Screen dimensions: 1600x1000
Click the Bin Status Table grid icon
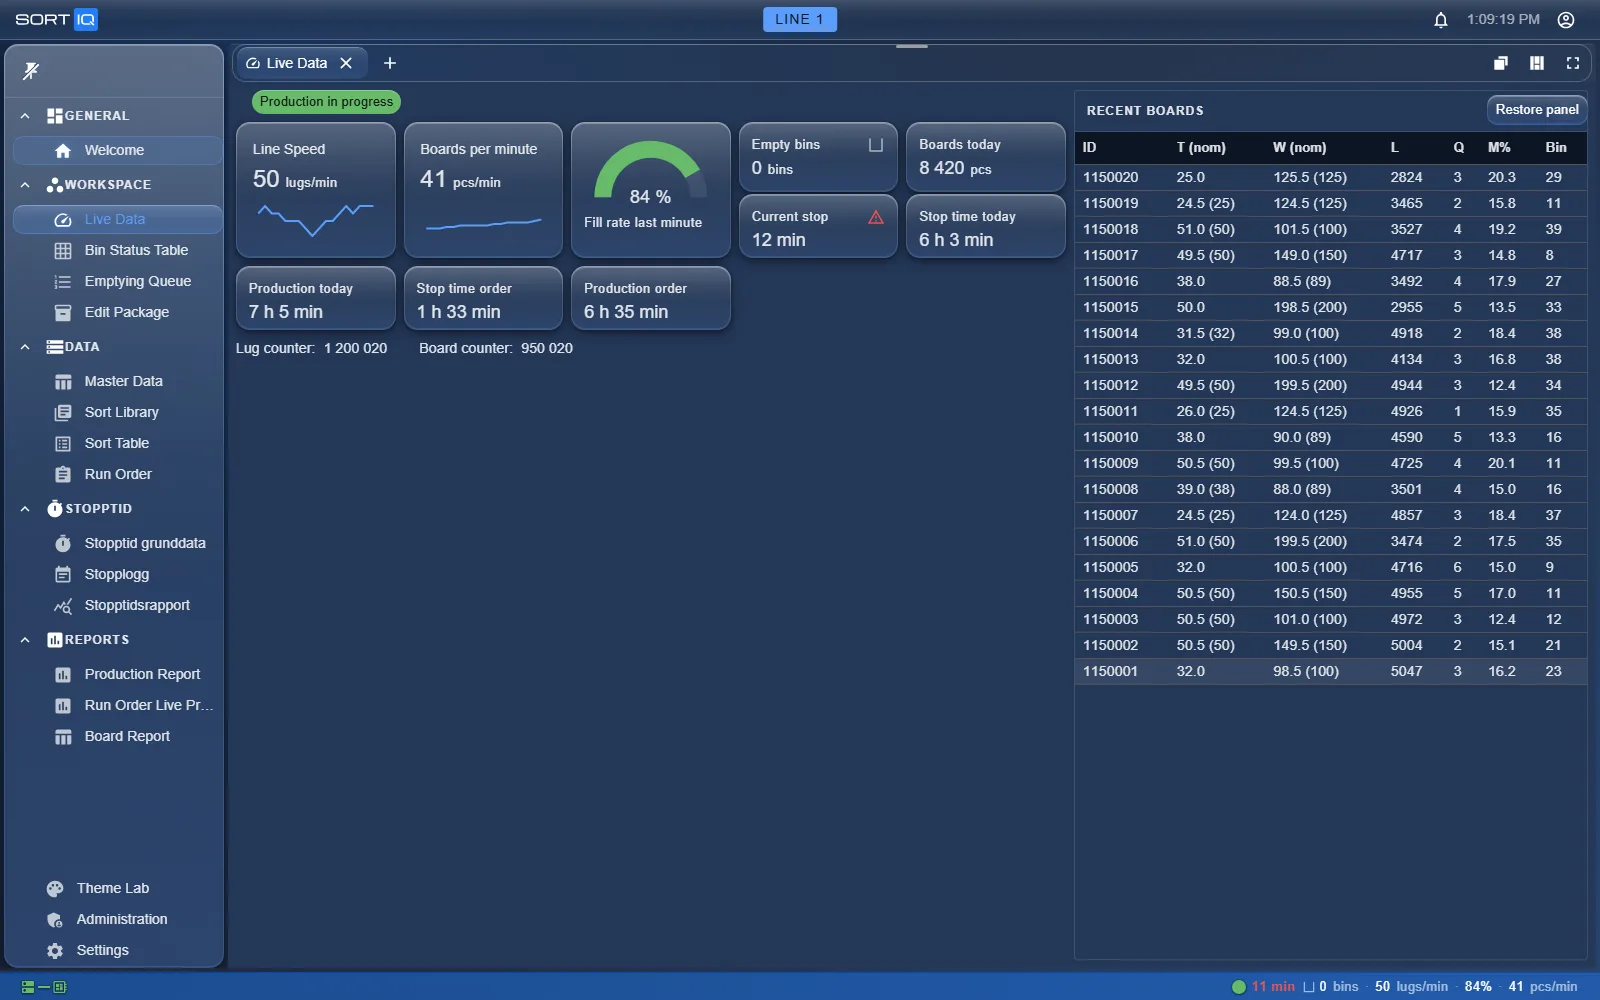(x=63, y=250)
